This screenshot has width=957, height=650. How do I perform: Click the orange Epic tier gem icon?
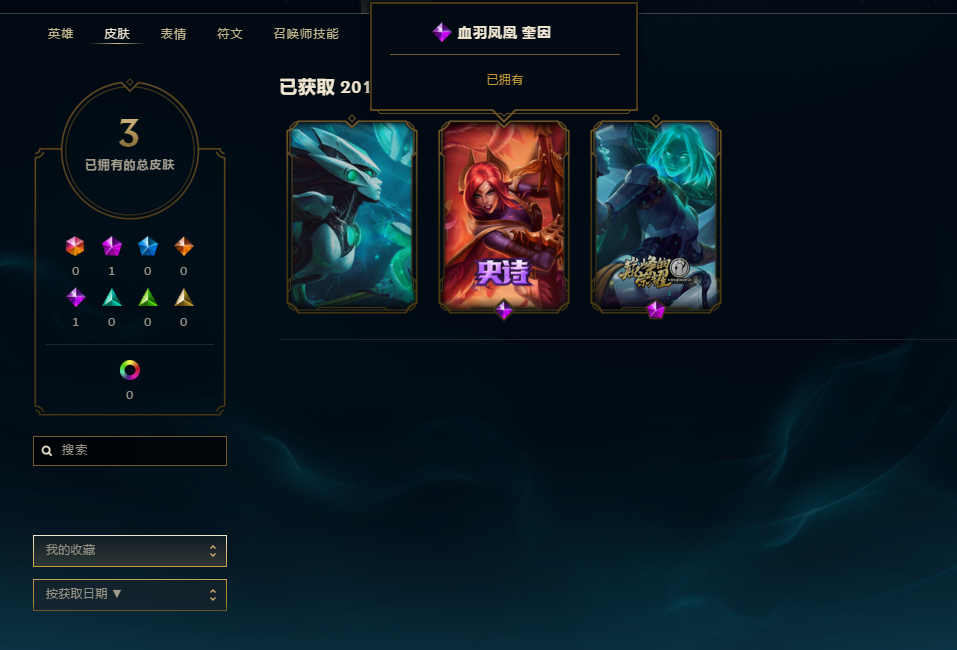click(x=184, y=246)
